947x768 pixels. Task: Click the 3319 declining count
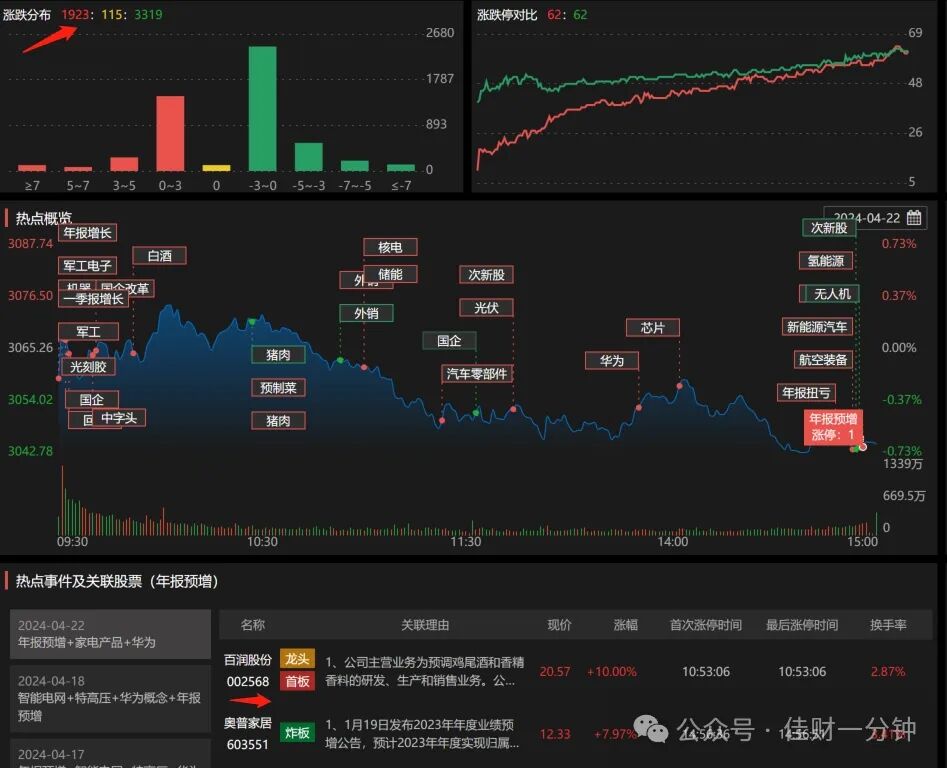coord(148,14)
